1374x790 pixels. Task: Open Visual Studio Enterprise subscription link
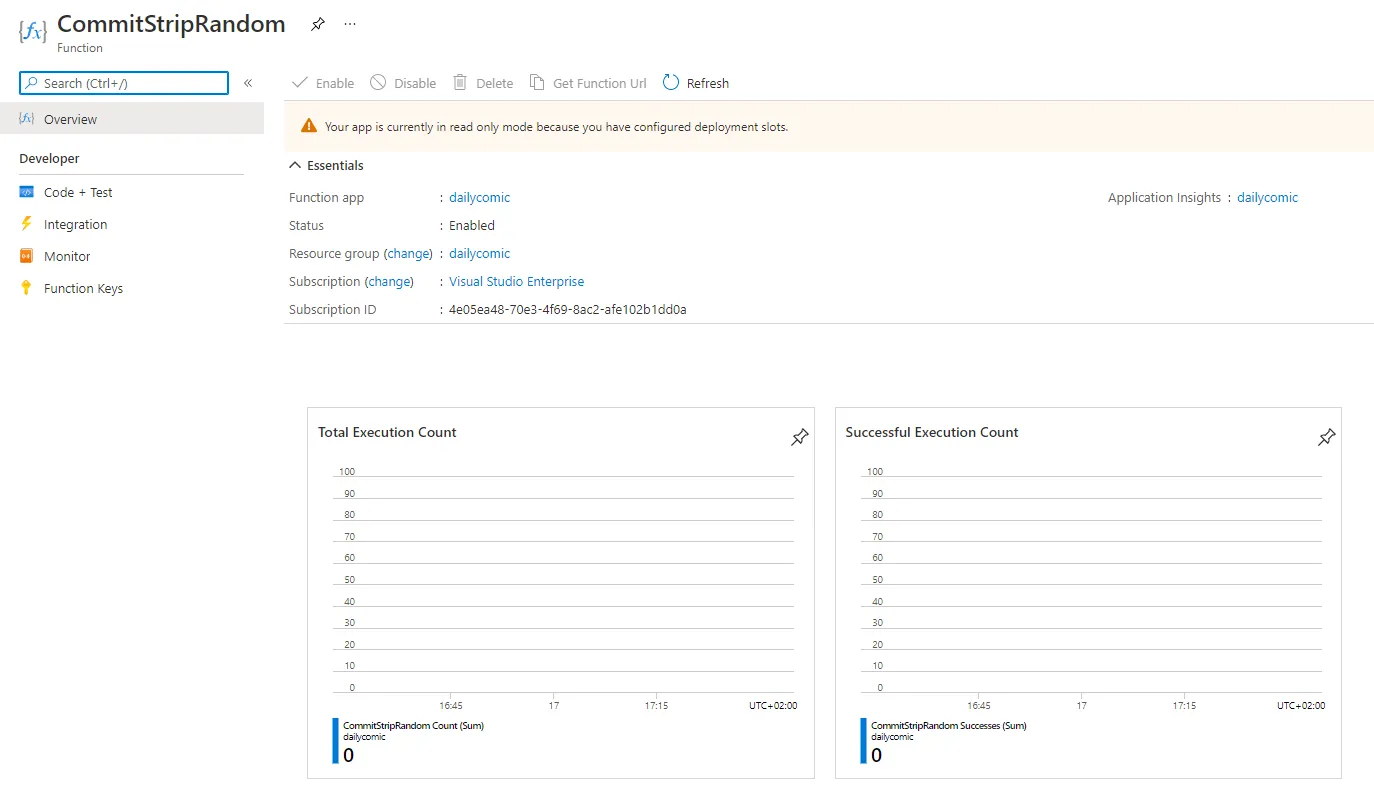(516, 281)
